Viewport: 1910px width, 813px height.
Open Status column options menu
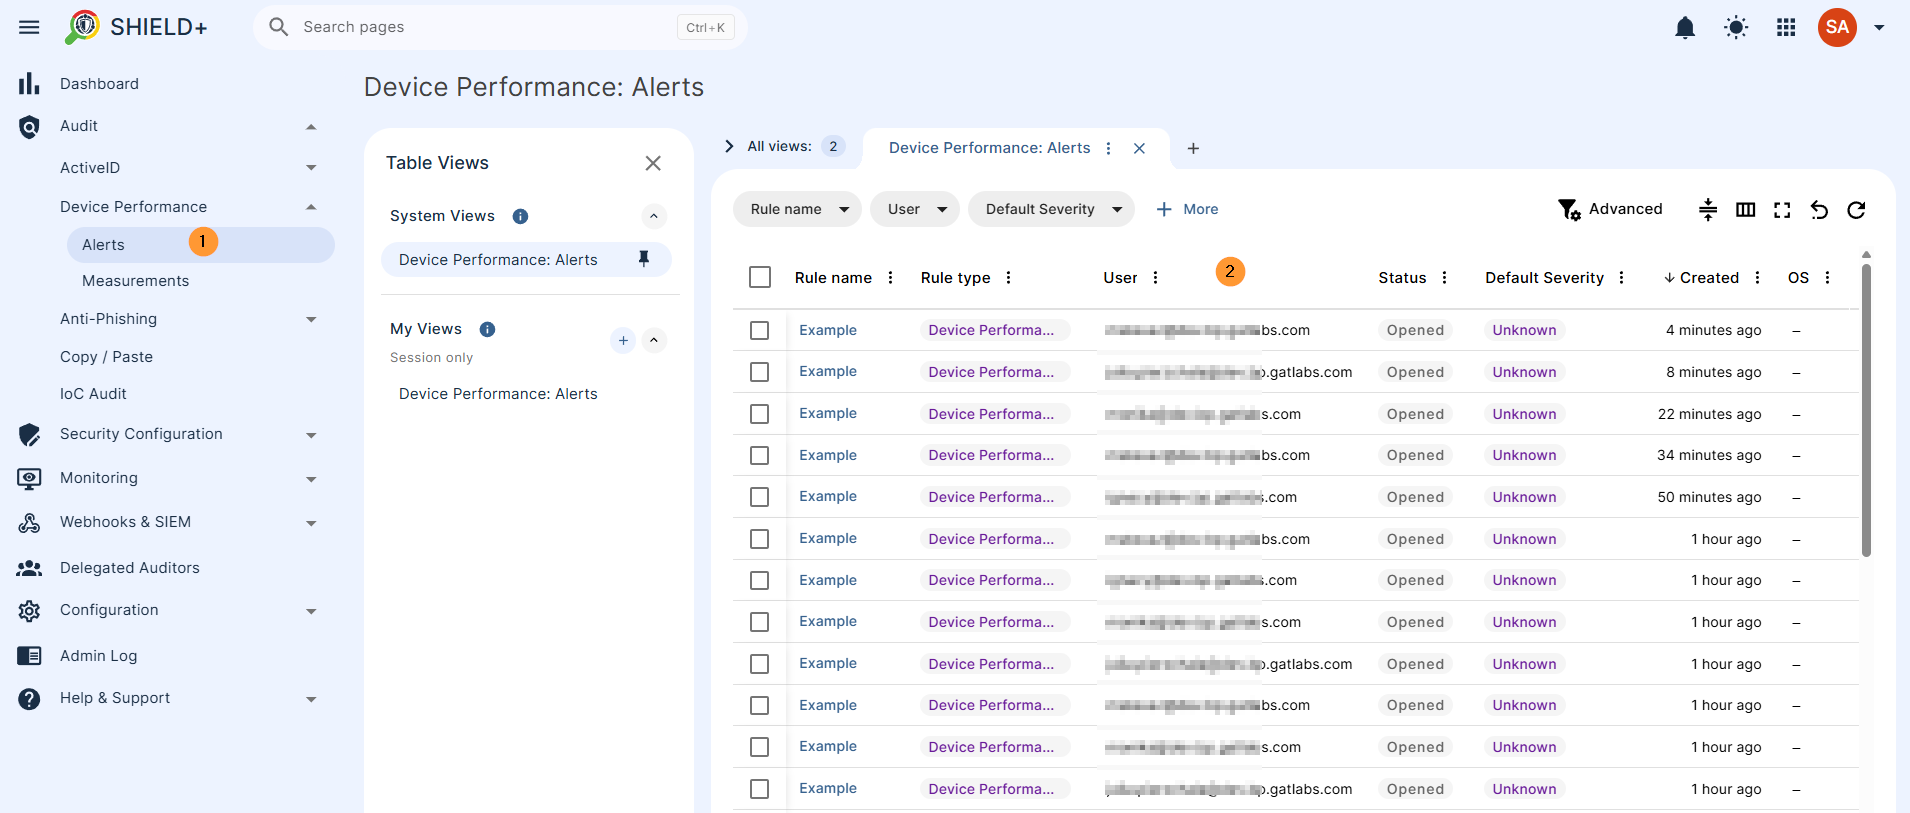coord(1444,278)
